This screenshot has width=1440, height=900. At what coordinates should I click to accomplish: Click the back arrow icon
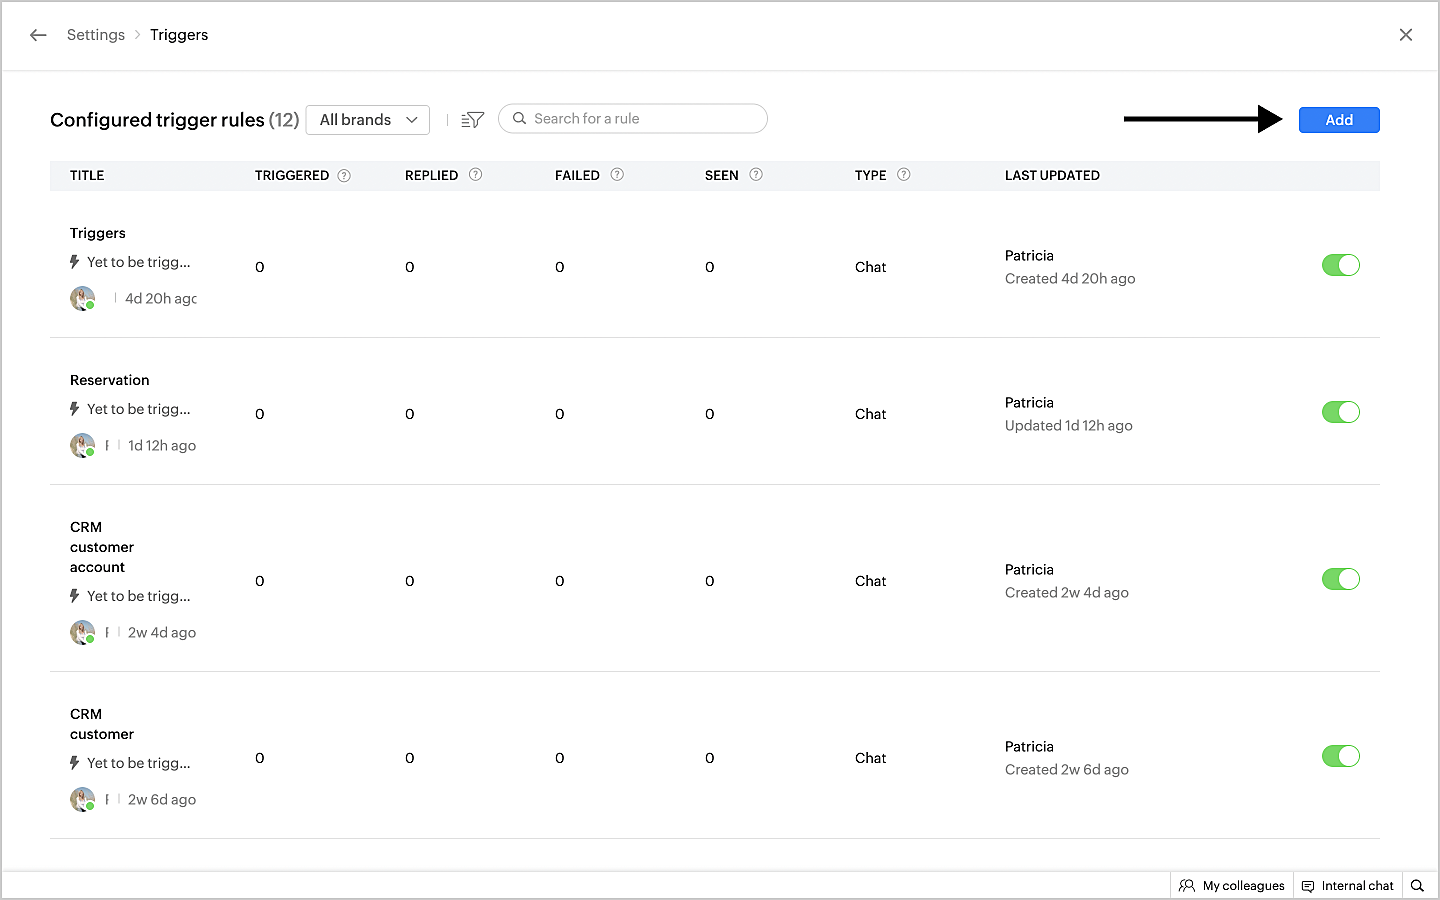click(39, 35)
